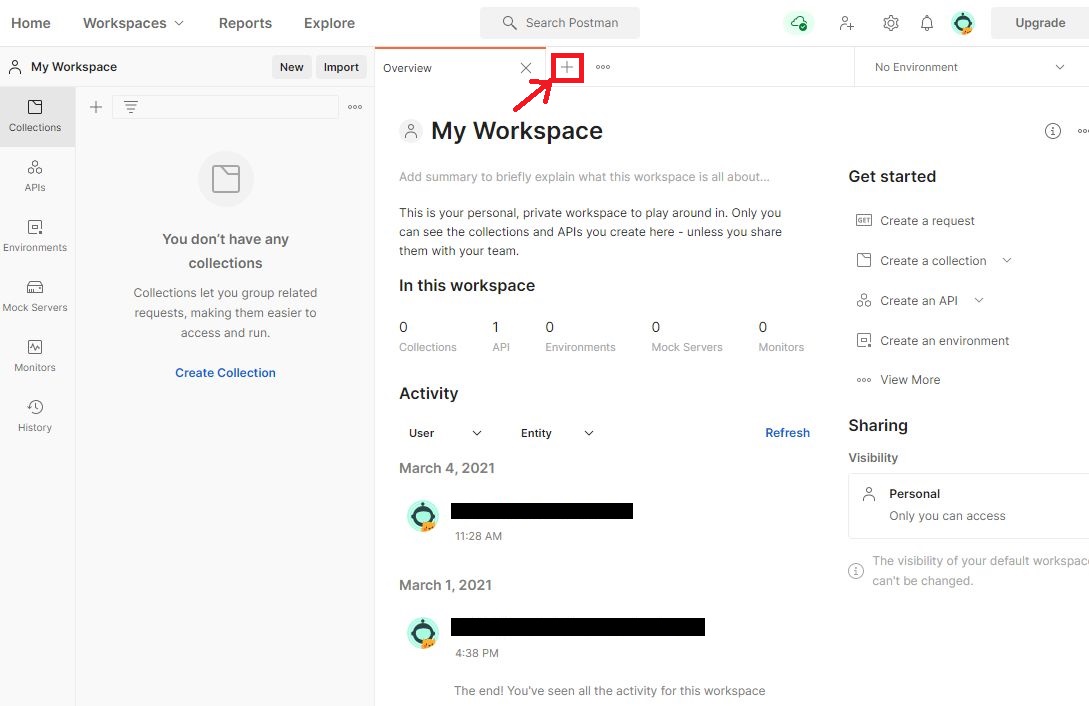Click the invite people icon
1089x706 pixels.
(x=847, y=23)
